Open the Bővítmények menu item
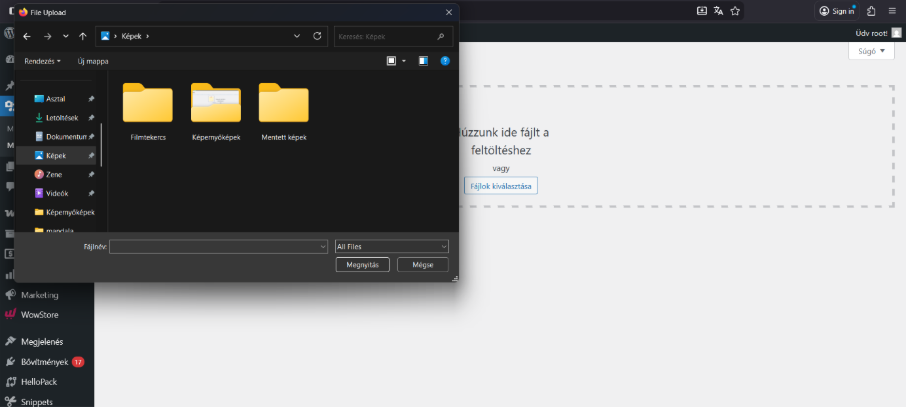906x408 pixels. click(x=44, y=361)
